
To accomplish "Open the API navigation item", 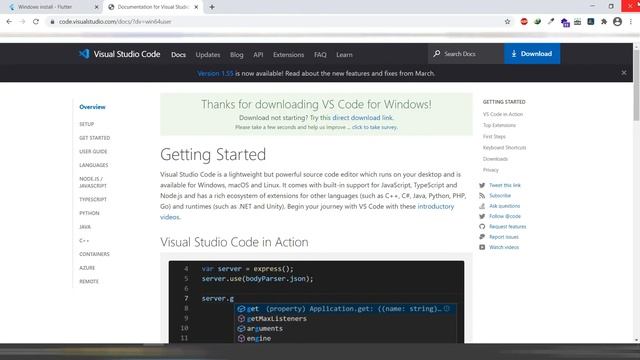I will pos(258,55).
